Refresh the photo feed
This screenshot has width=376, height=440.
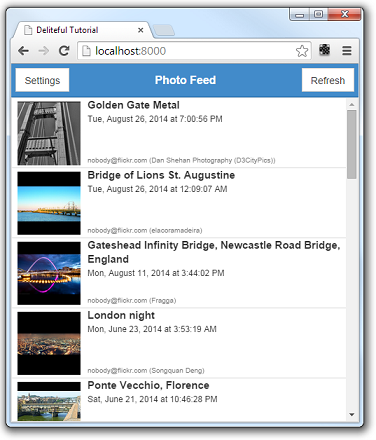(x=328, y=80)
